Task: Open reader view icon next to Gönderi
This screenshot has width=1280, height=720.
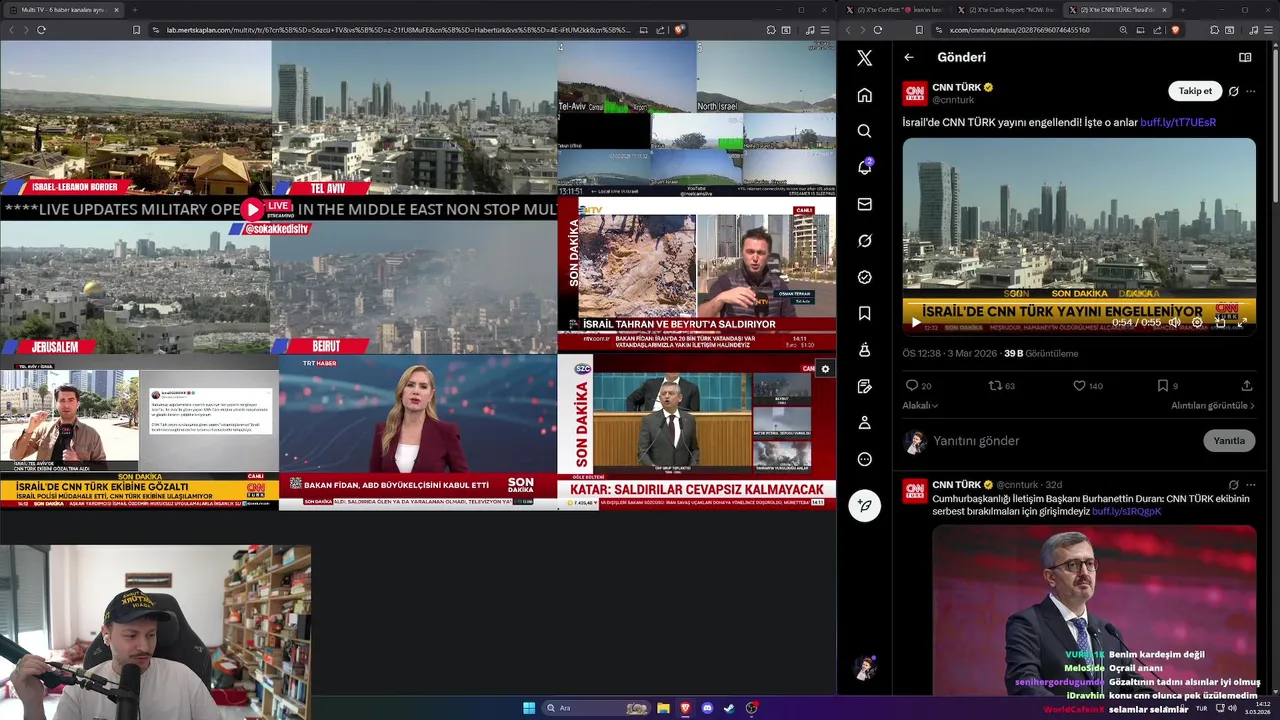Action: pyautogui.click(x=1245, y=57)
